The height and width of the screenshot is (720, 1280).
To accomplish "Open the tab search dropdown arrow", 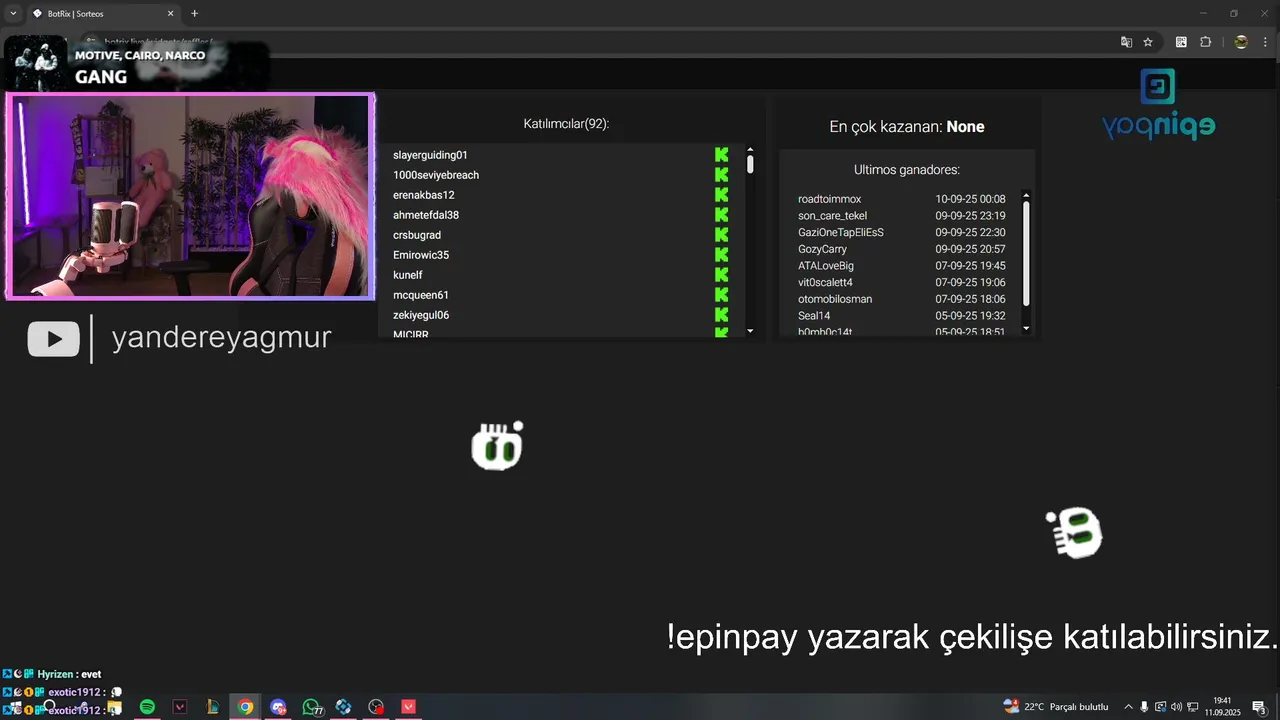I will (x=13, y=13).
